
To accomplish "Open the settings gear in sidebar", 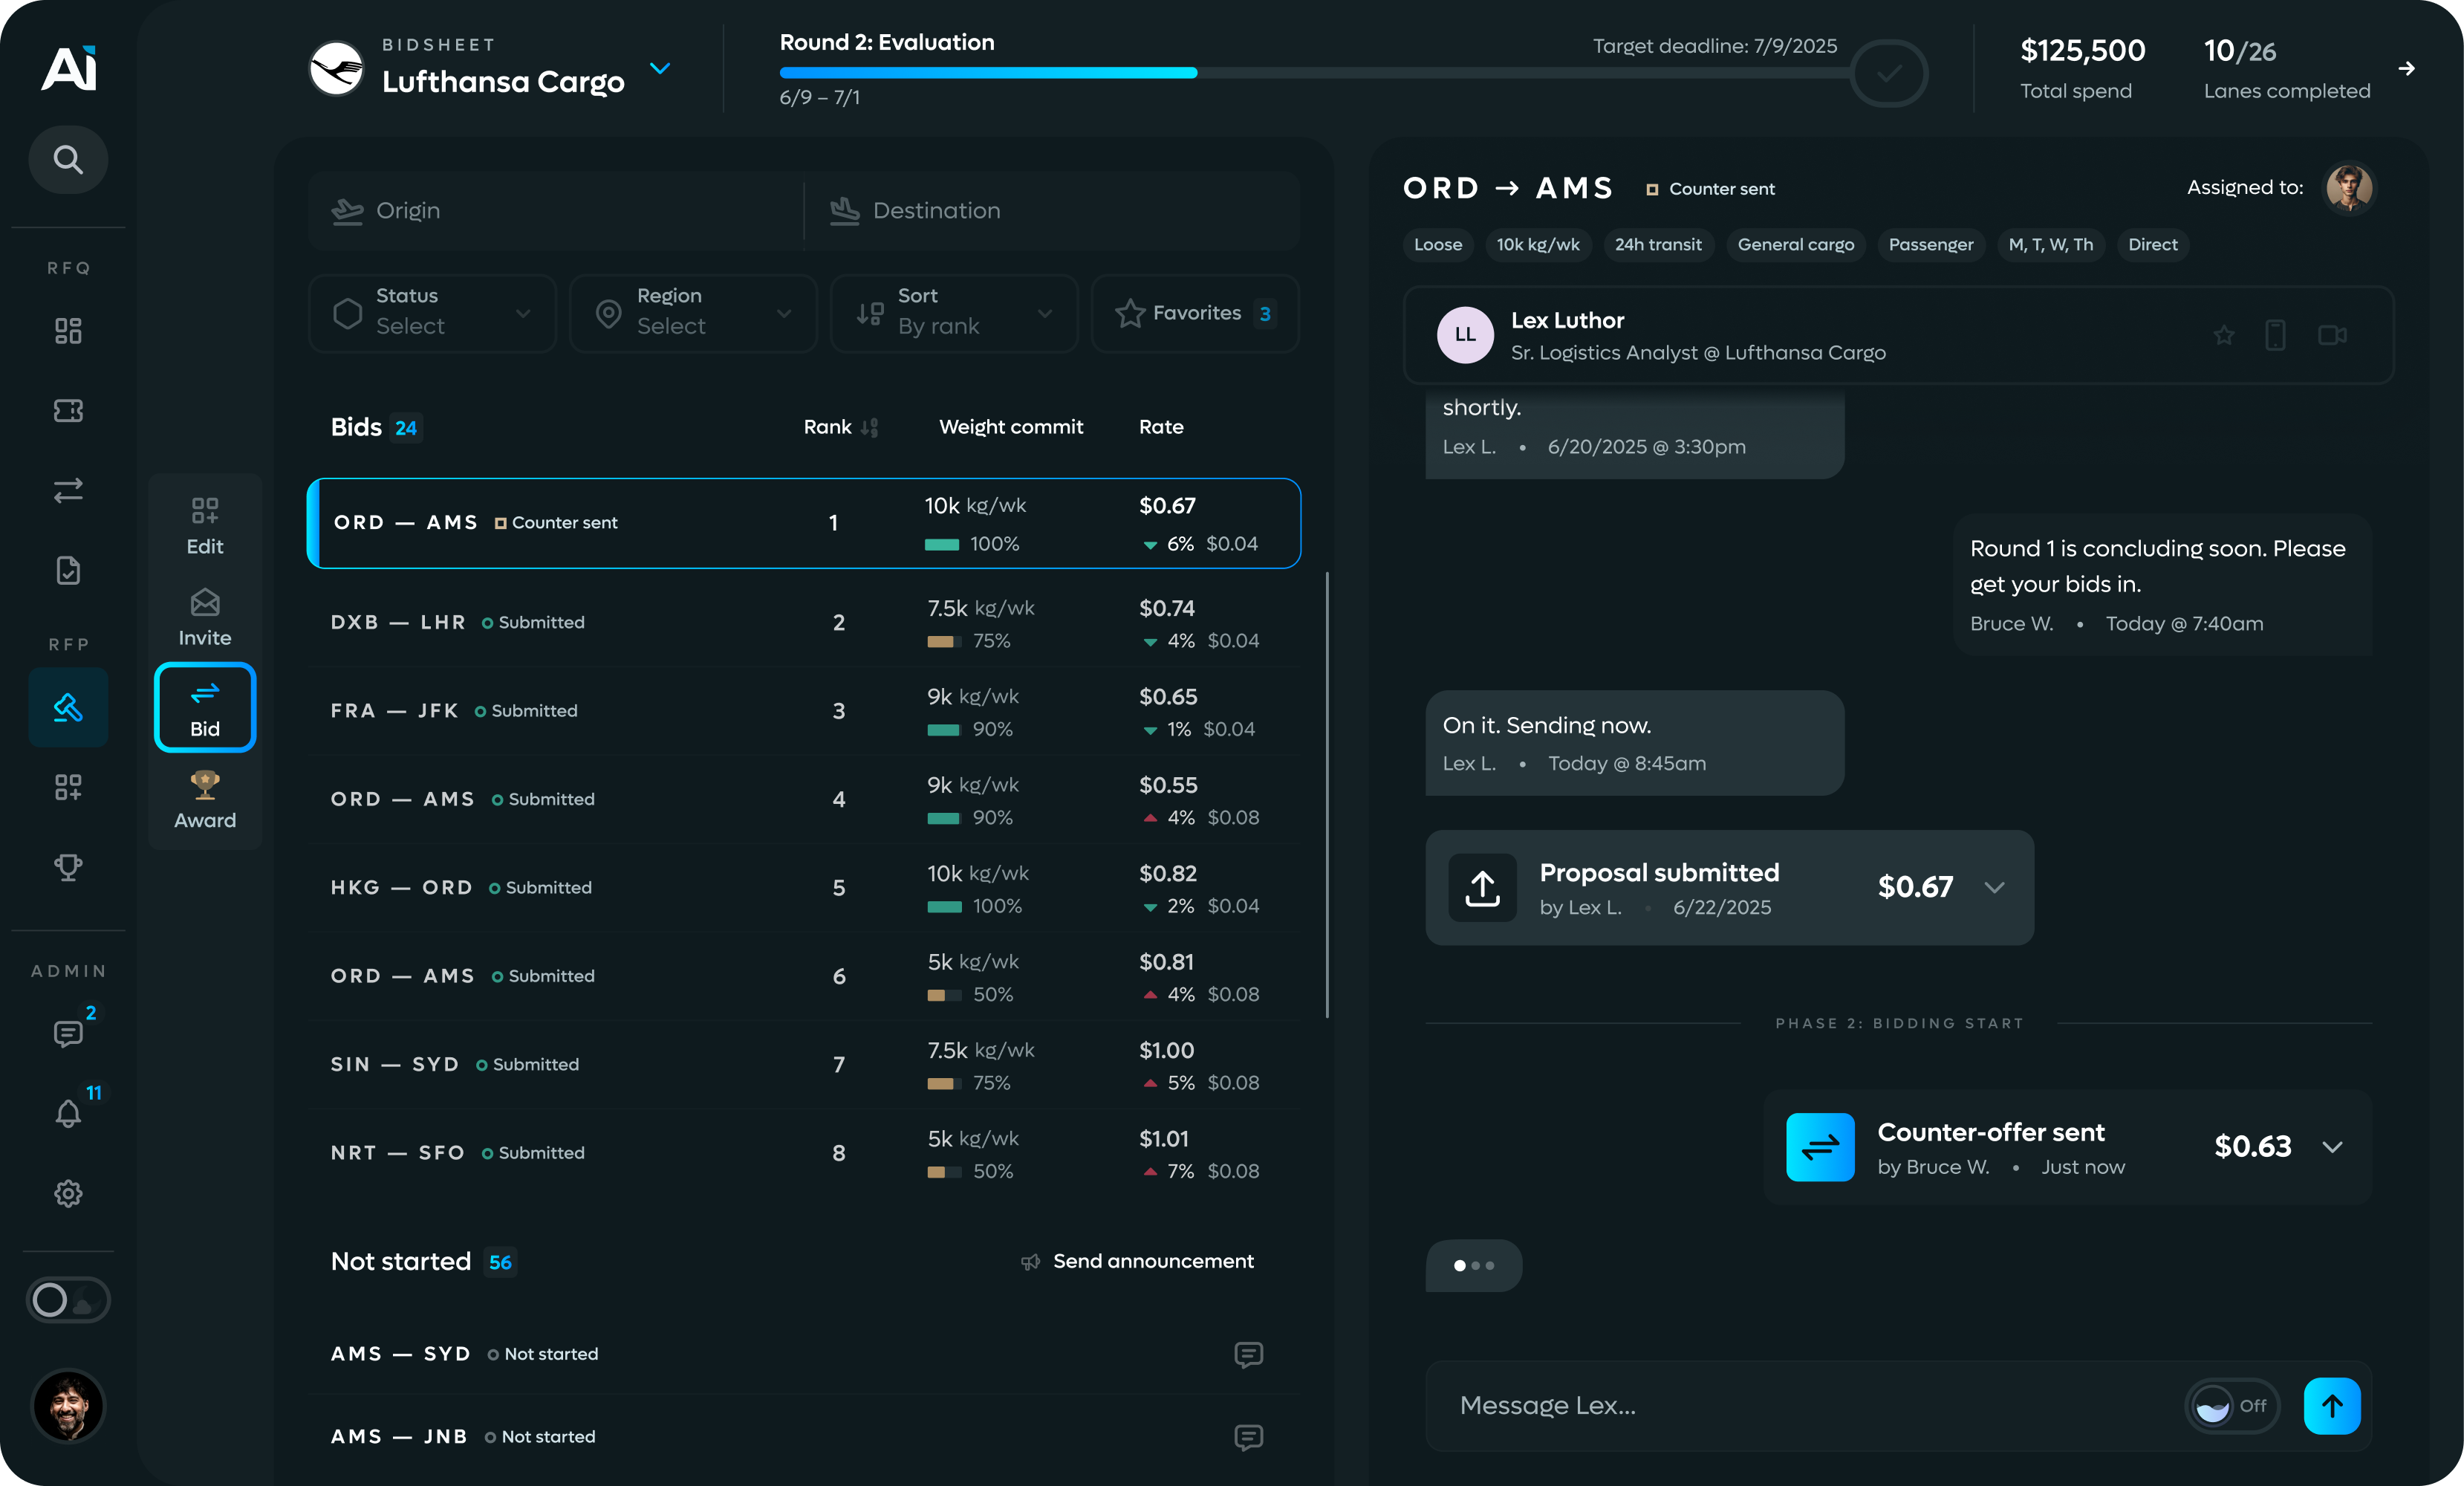I will coord(68,1193).
